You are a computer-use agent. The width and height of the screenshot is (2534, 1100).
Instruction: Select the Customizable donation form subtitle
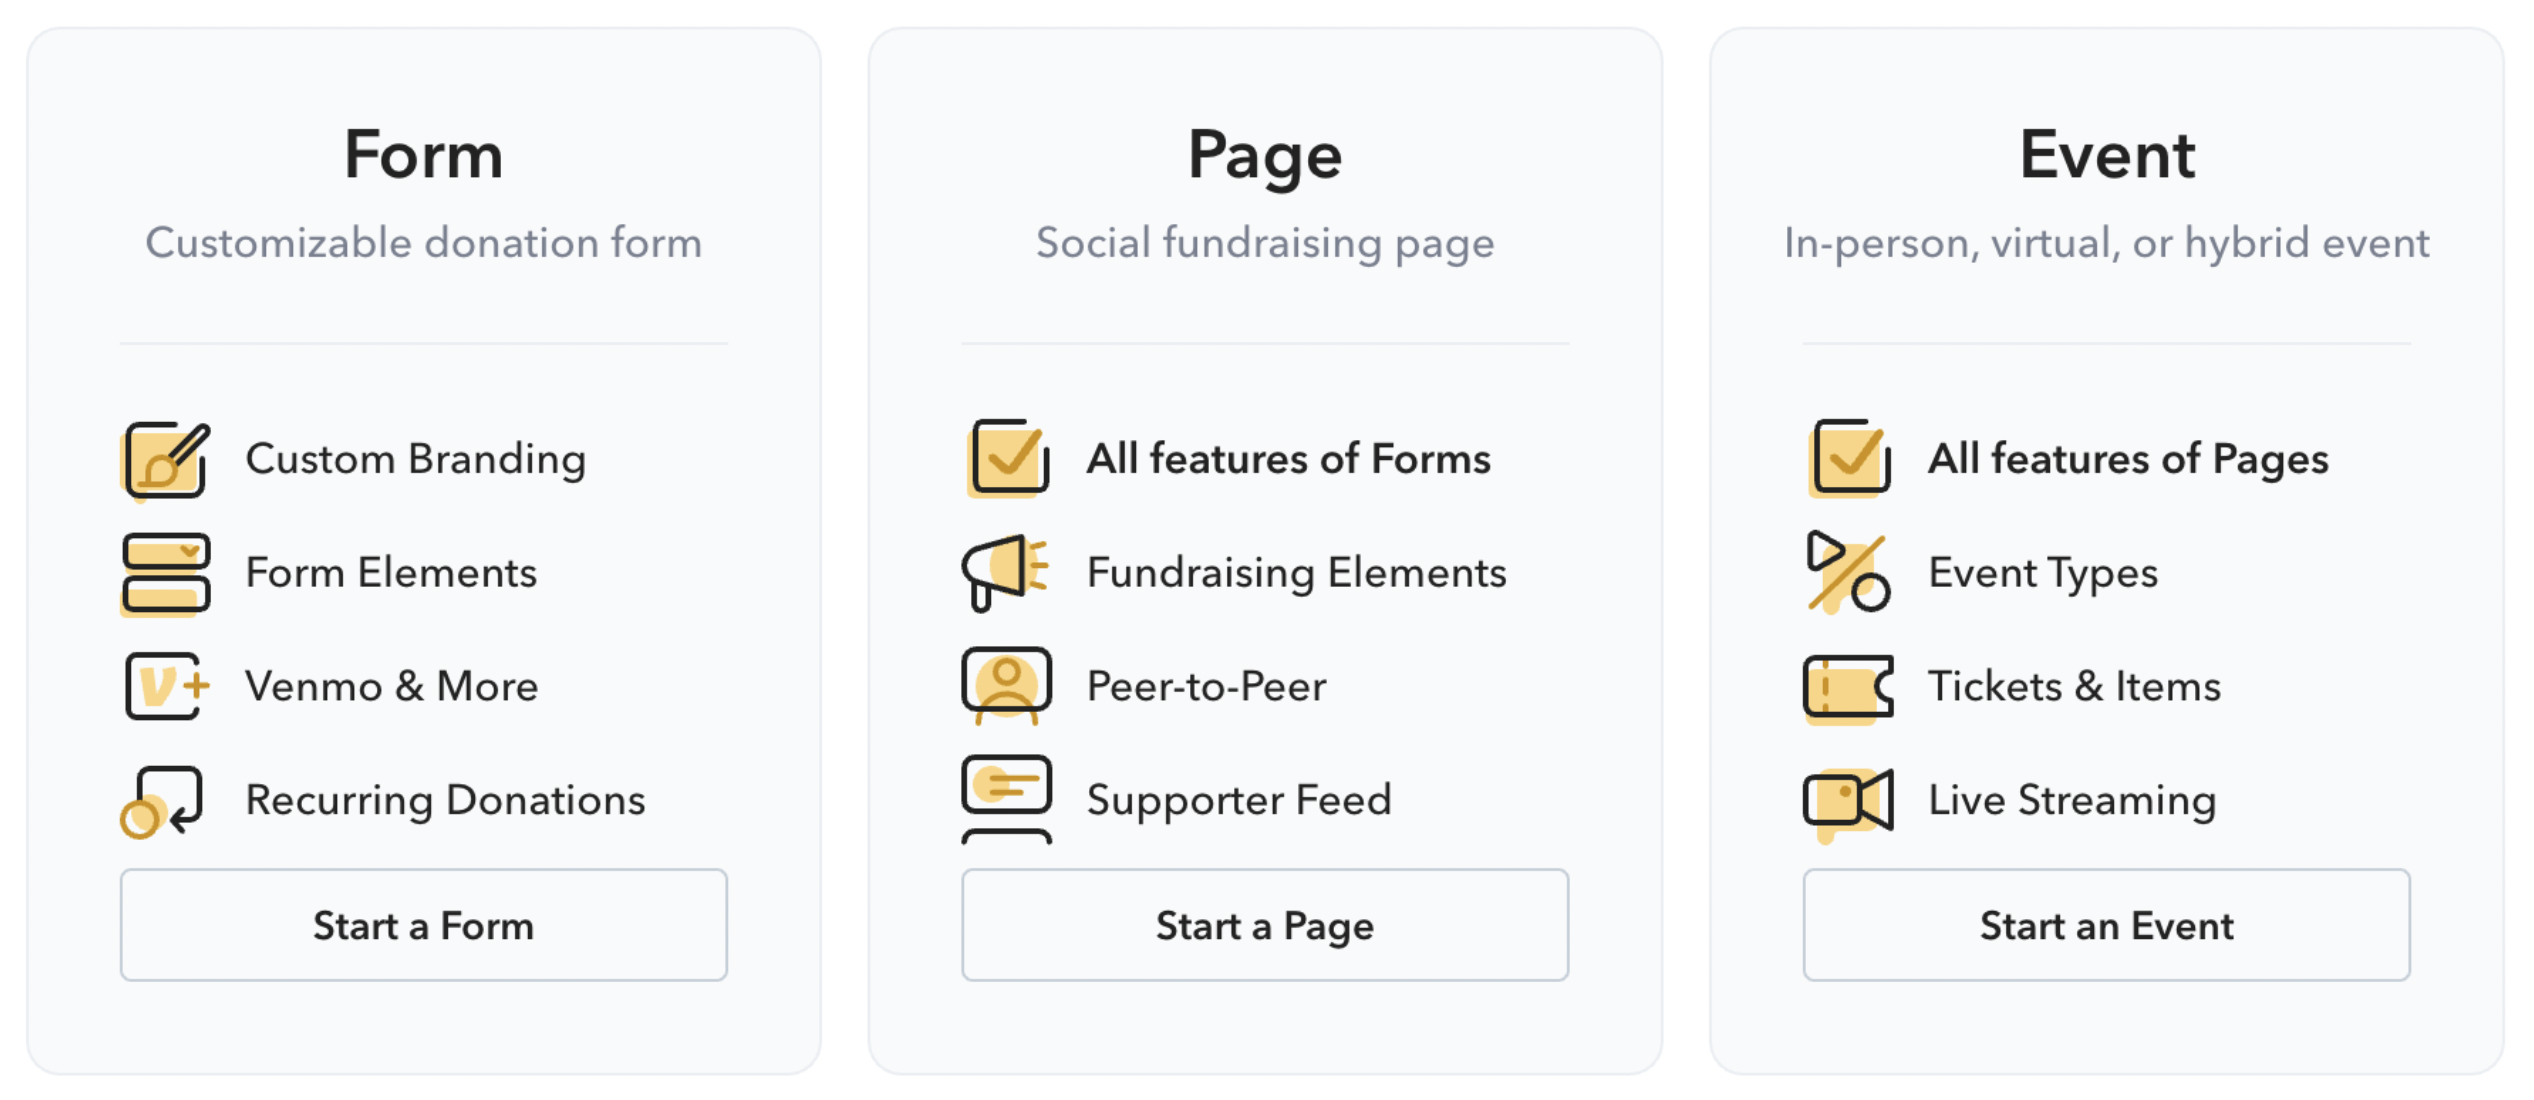424,243
